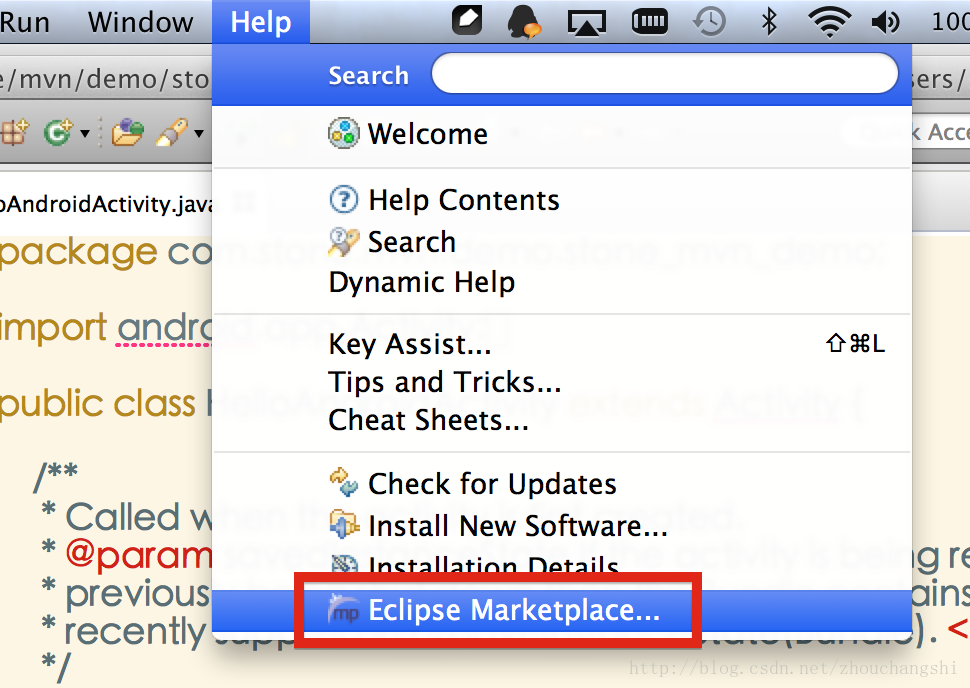Choose Tips and Tricks...
The width and height of the screenshot is (970, 688).
click(x=562, y=382)
